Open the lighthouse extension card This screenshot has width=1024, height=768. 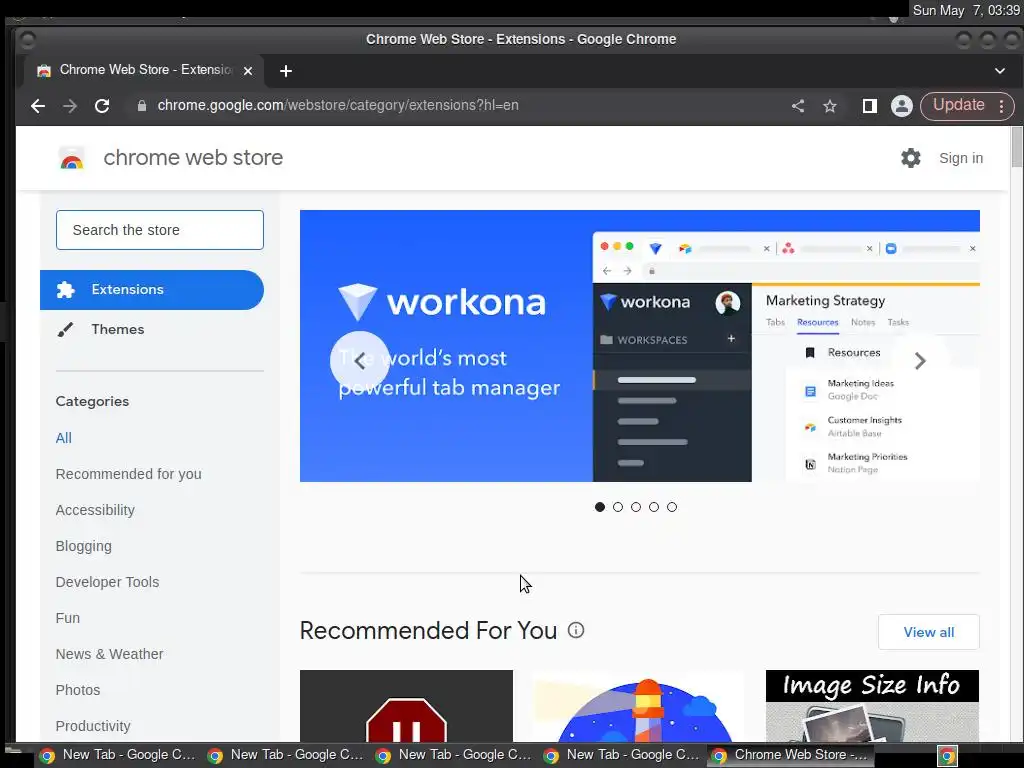pyautogui.click(x=637, y=705)
